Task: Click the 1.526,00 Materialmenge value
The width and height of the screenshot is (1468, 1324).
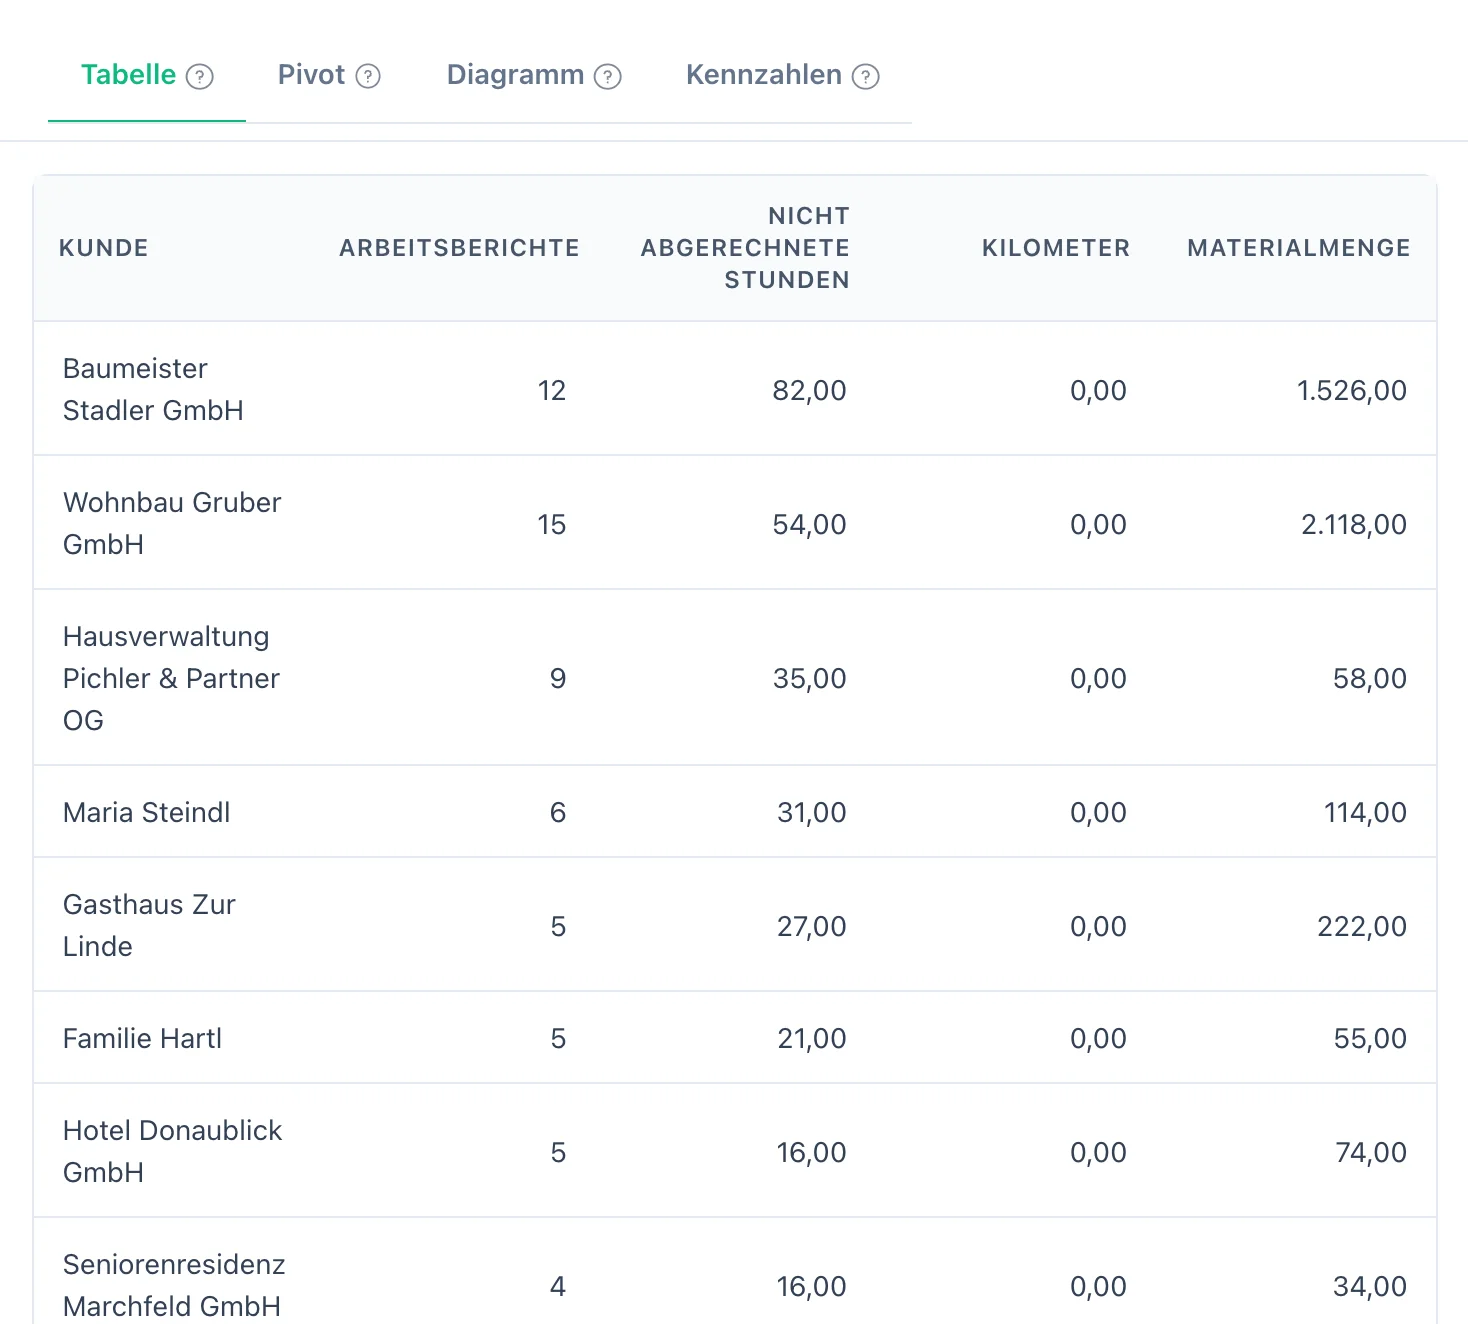Action: [1351, 390]
